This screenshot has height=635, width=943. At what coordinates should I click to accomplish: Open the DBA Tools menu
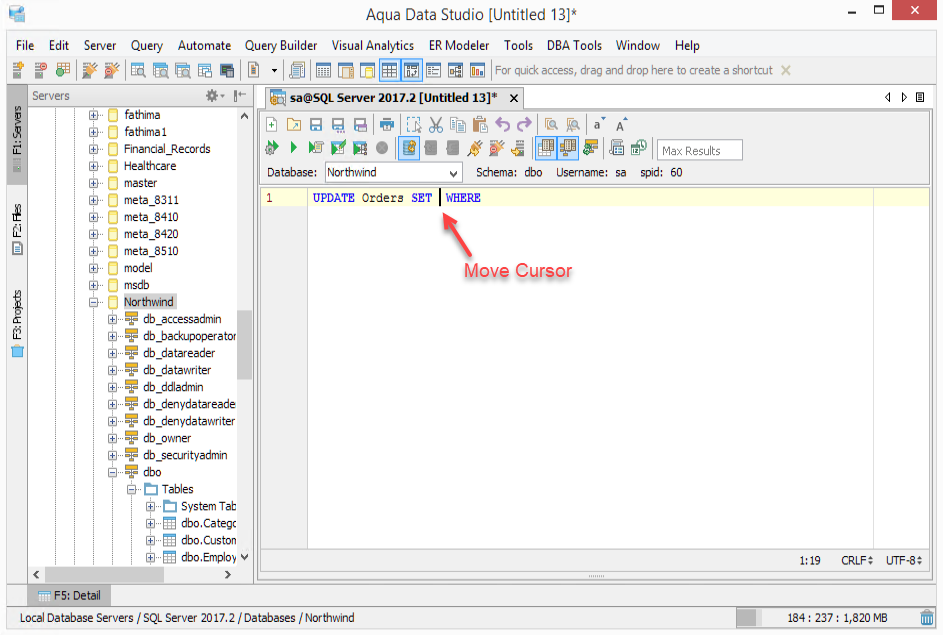click(574, 46)
